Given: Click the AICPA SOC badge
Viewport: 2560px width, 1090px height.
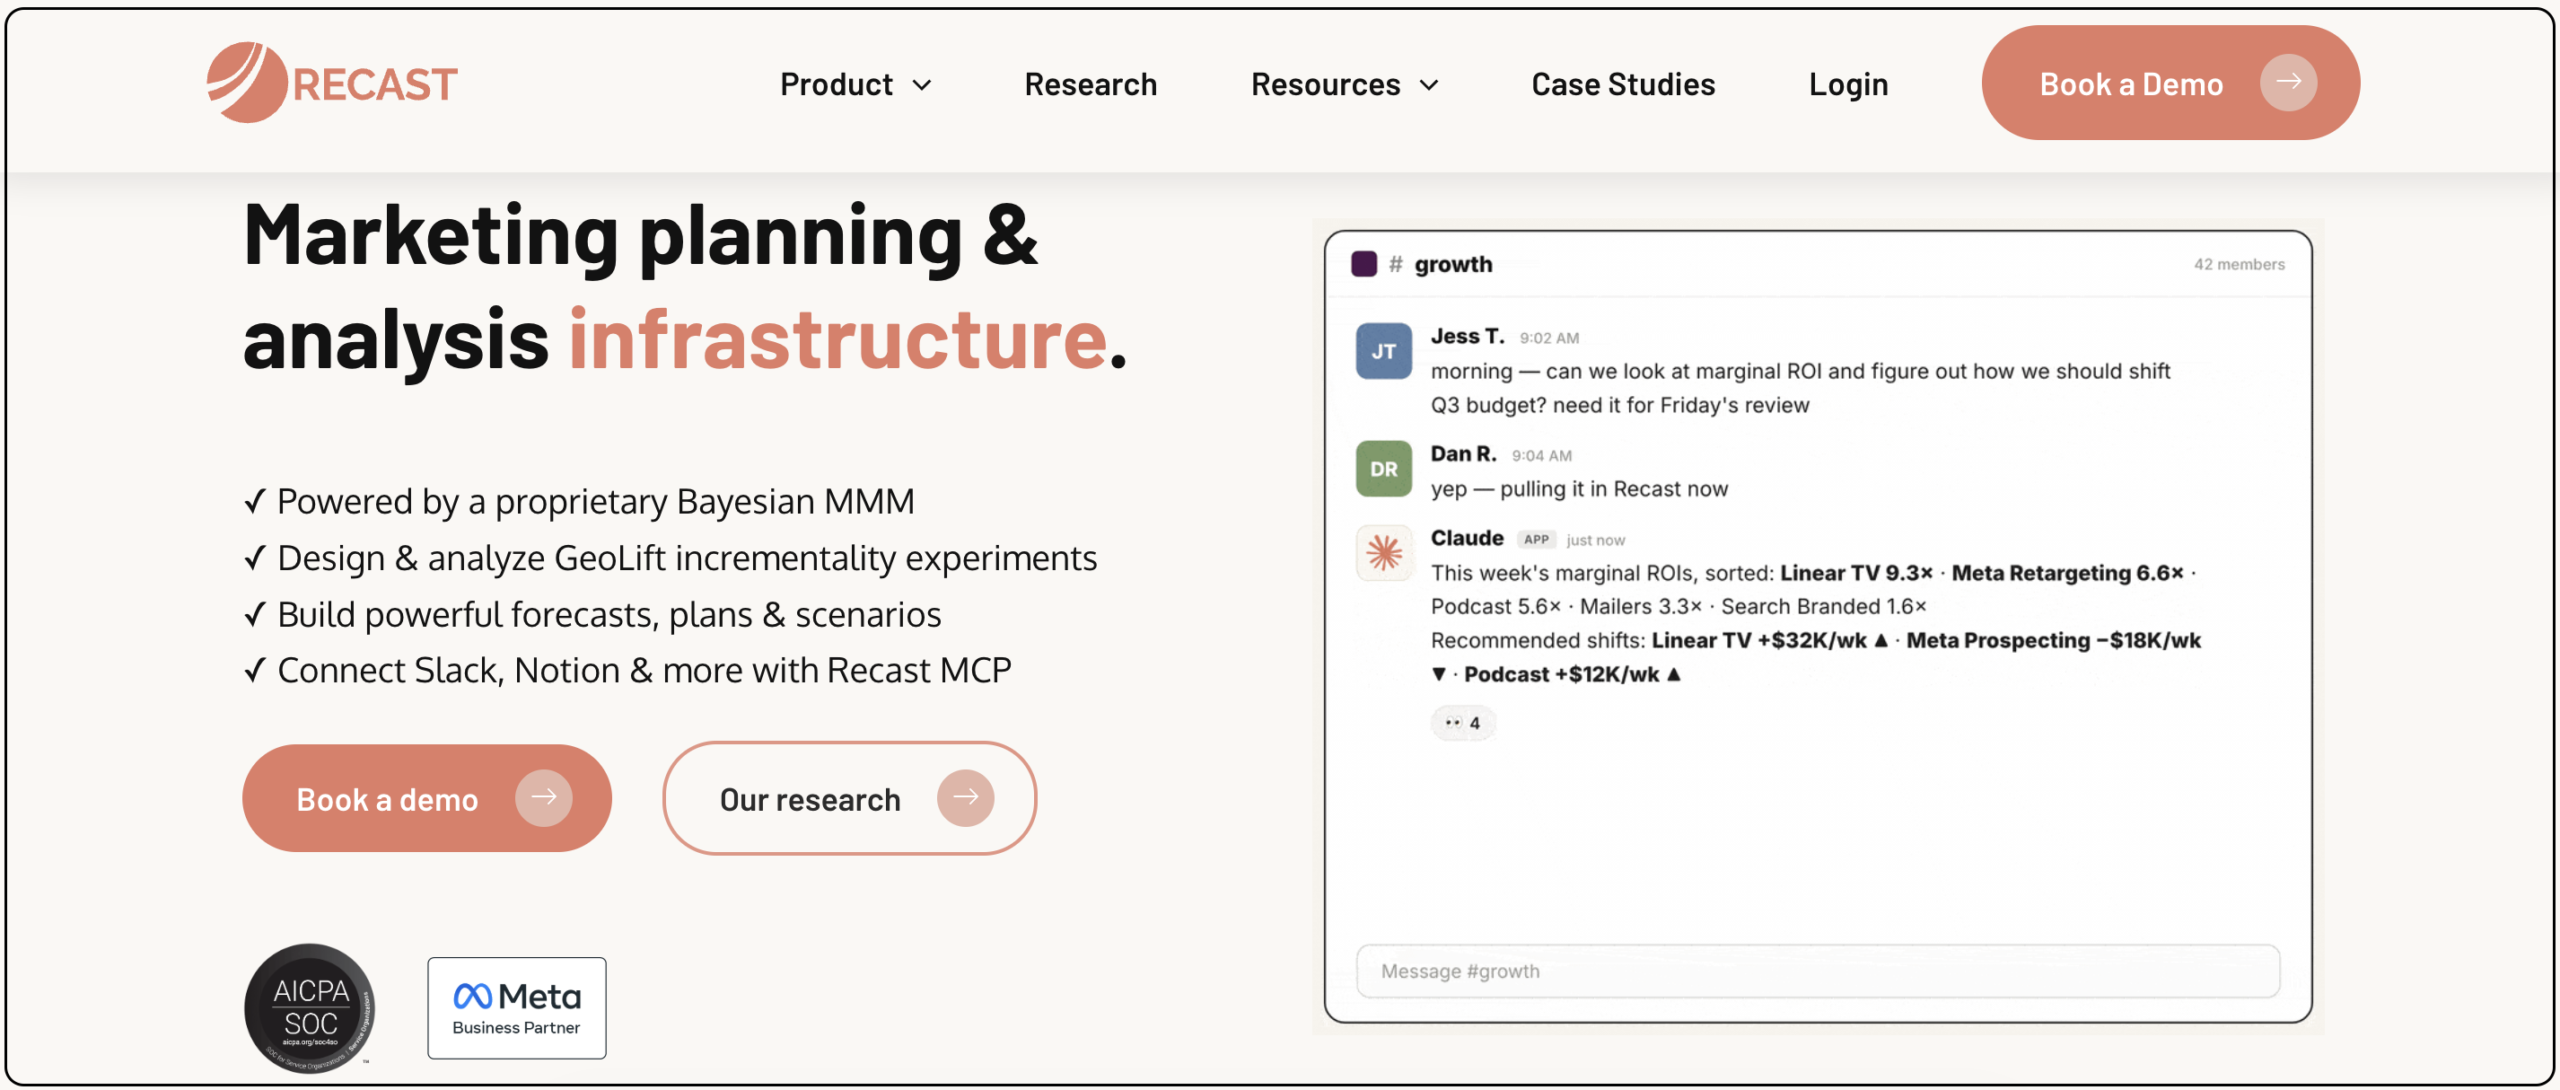Looking at the screenshot, I should (x=310, y=1007).
